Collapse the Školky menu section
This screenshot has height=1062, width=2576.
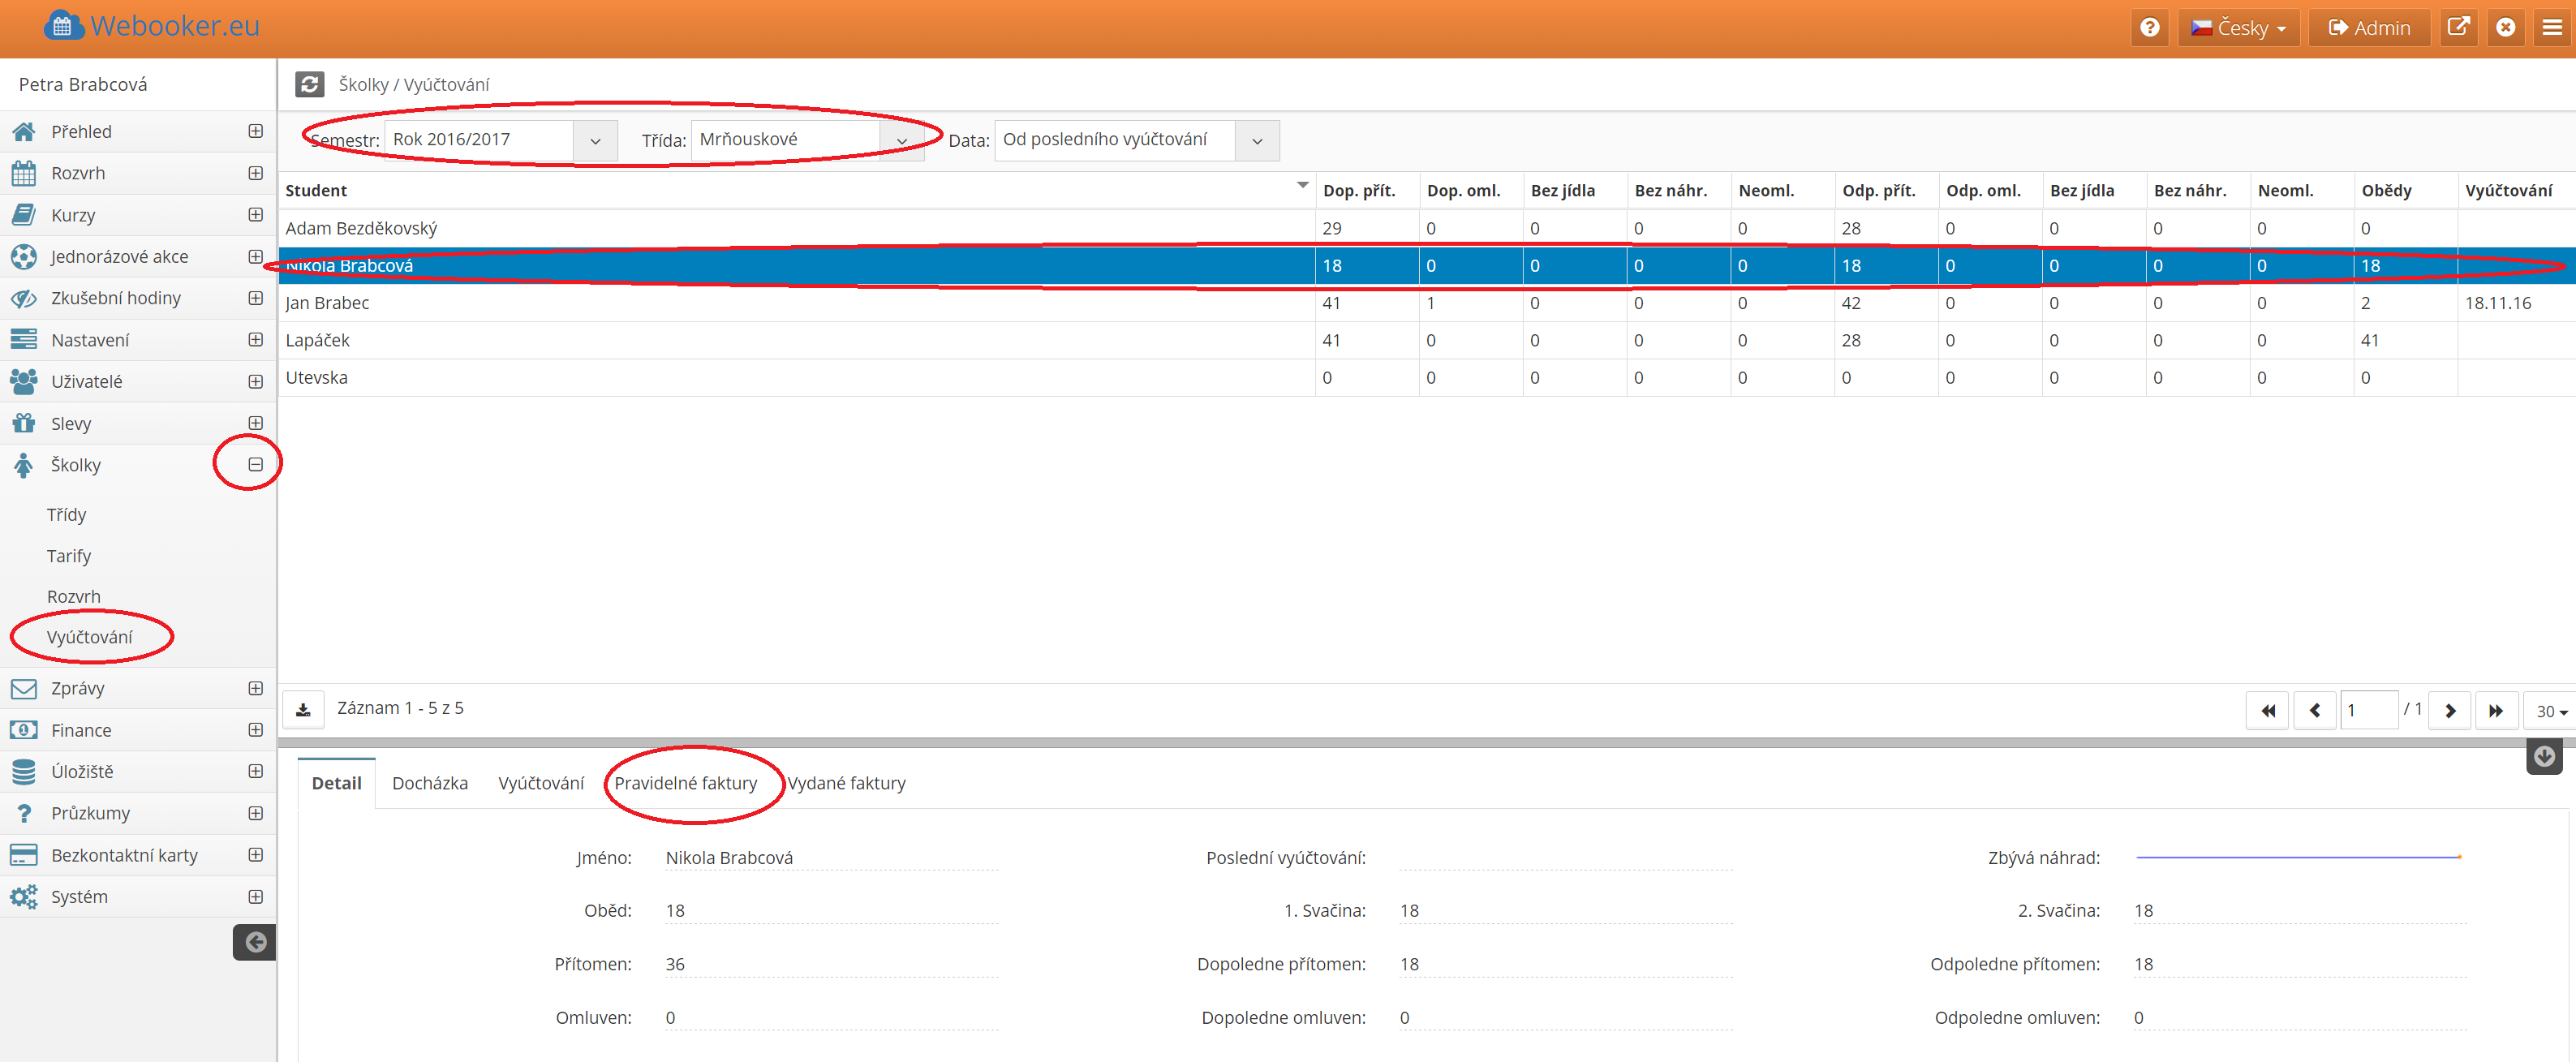pos(255,465)
